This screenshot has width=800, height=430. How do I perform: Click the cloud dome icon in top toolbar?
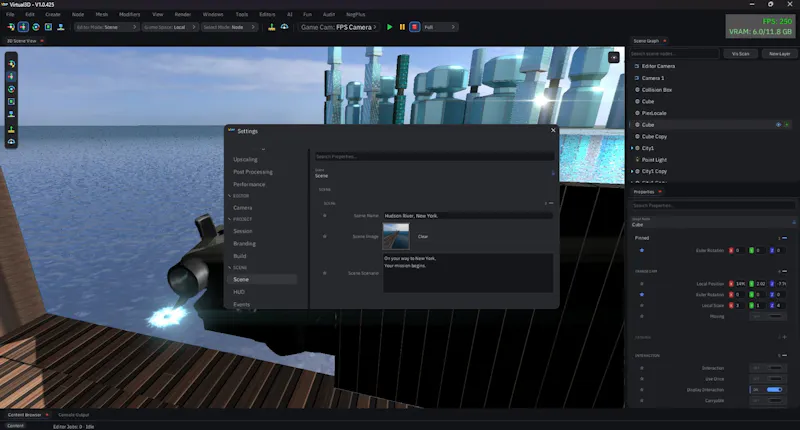[284, 27]
